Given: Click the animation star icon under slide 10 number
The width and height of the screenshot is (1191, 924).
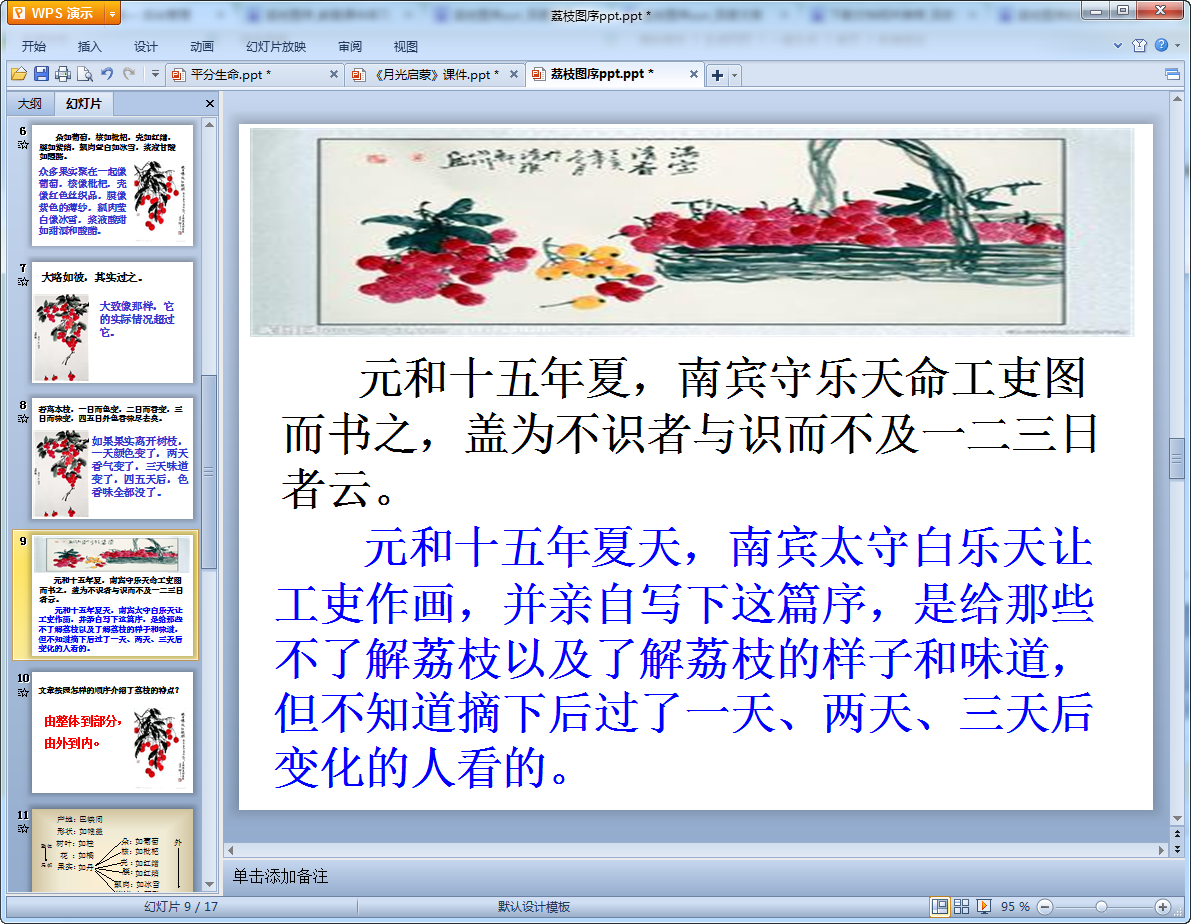Looking at the screenshot, I should [23, 691].
